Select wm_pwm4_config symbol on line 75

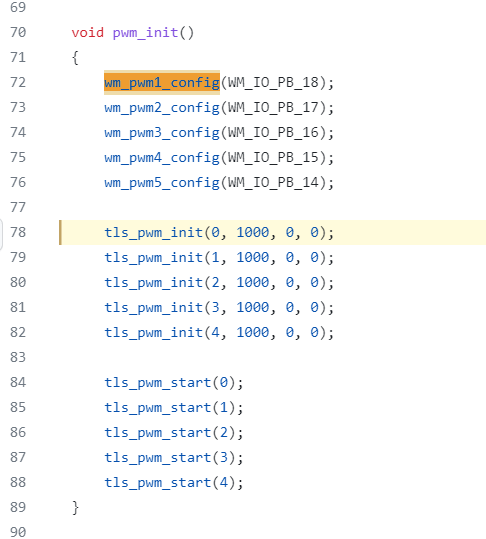pos(162,157)
